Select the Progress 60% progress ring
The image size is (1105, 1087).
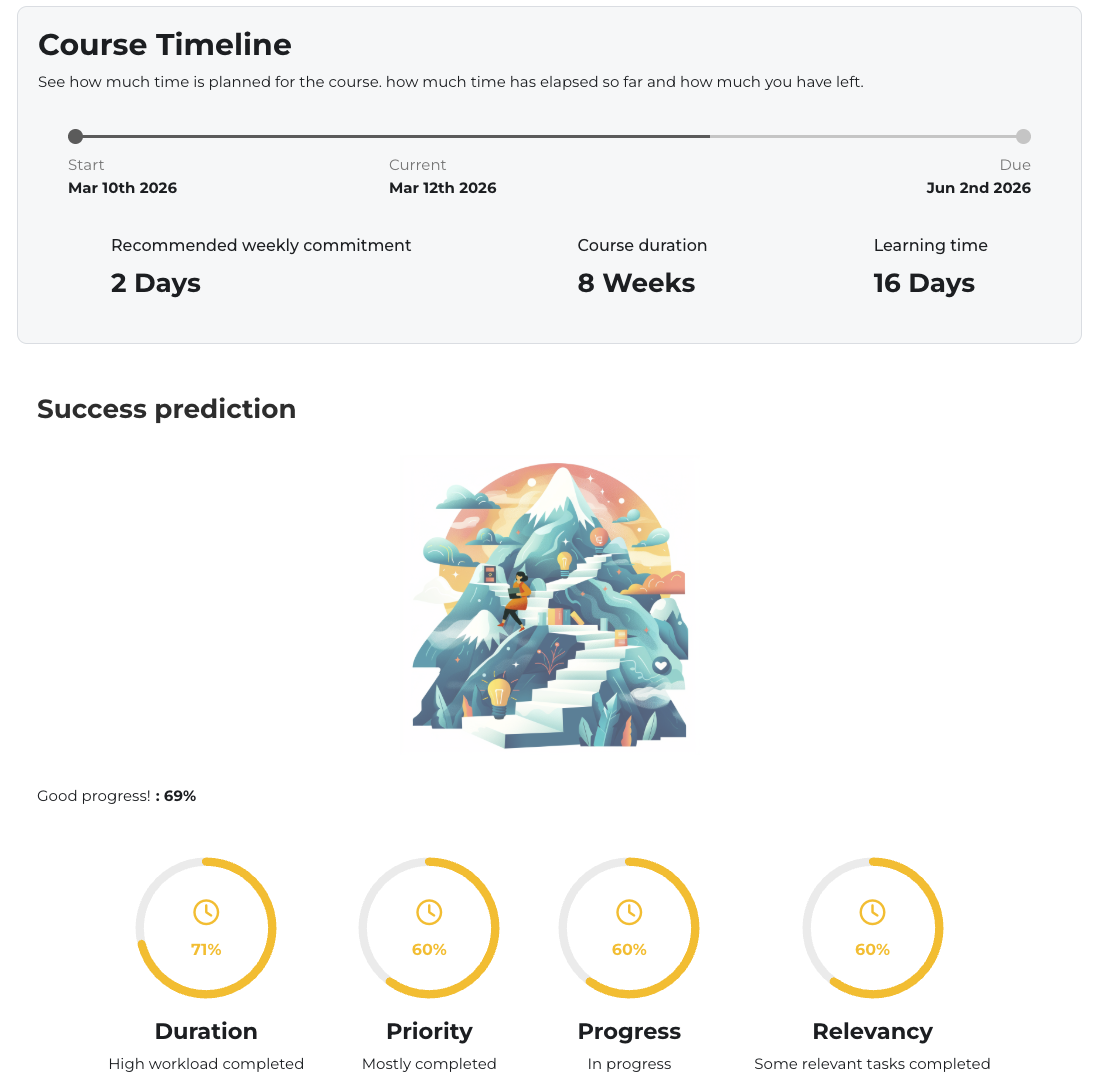[629, 928]
